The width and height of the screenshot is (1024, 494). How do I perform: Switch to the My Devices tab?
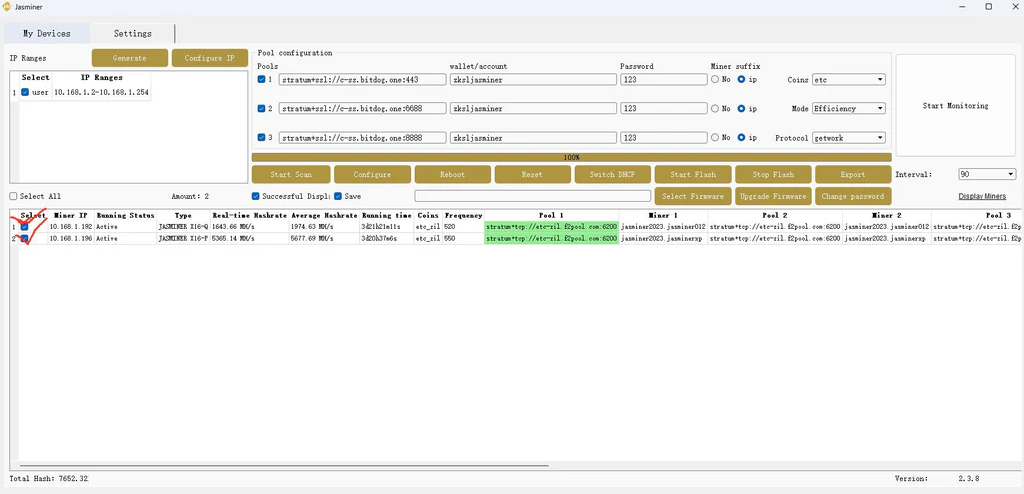[48, 34]
